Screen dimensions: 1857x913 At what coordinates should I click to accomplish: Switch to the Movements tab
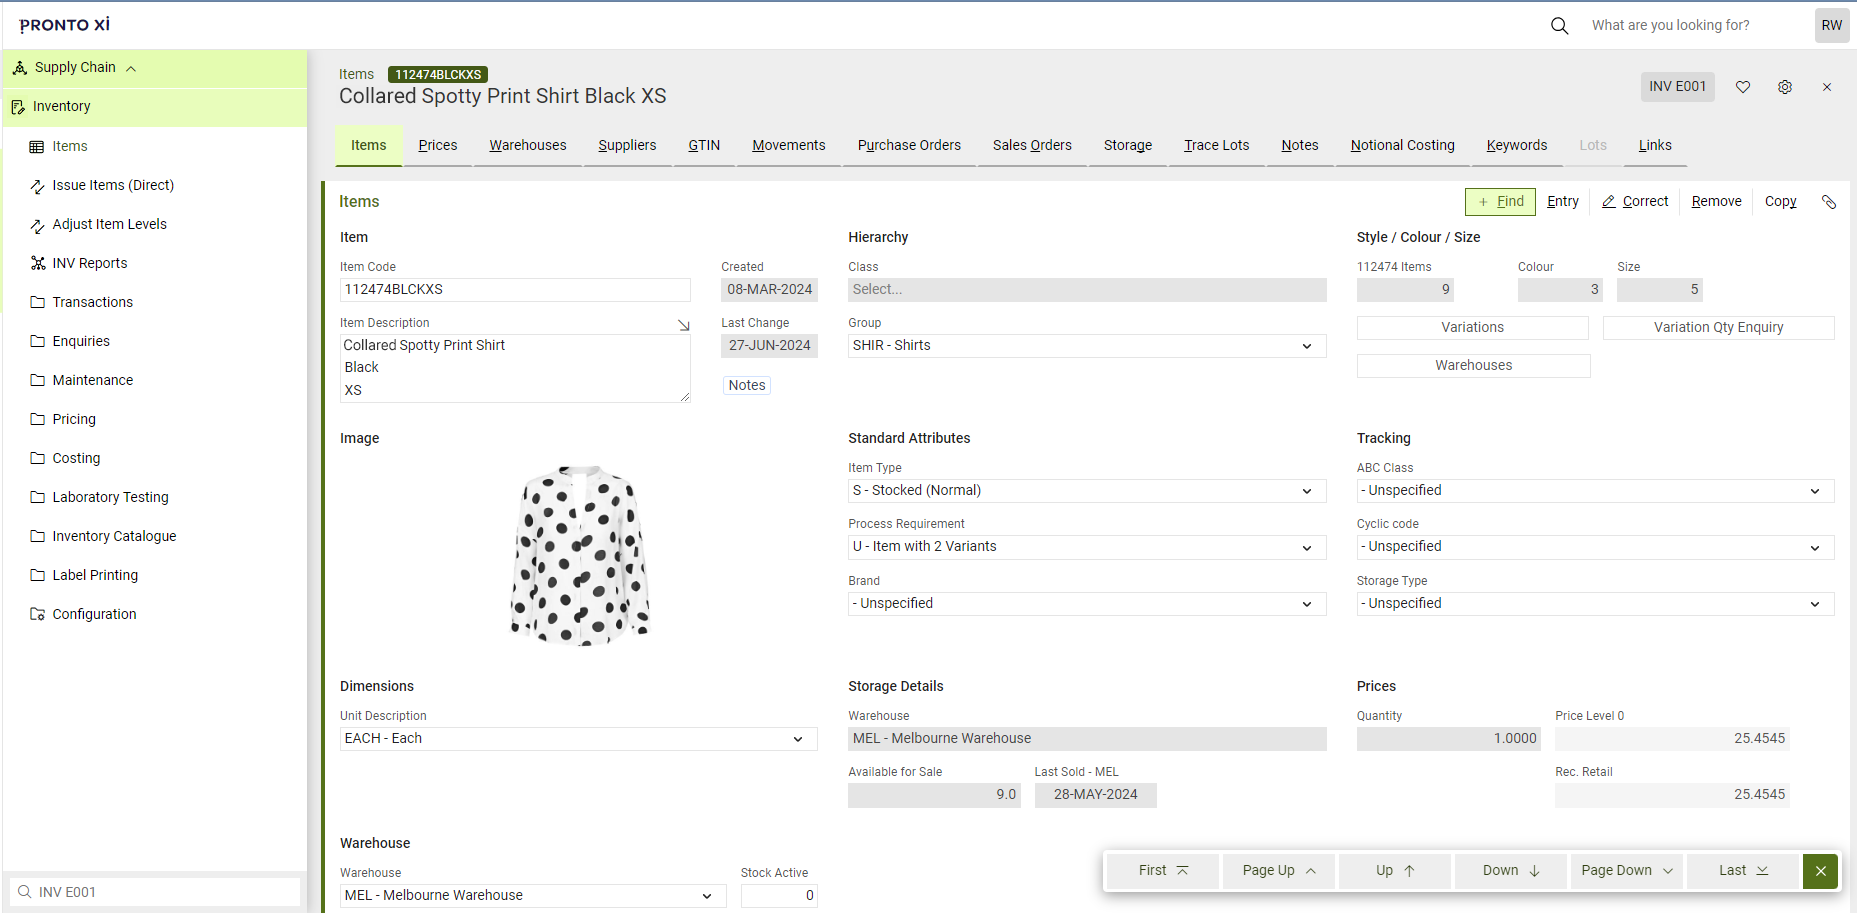coord(788,145)
